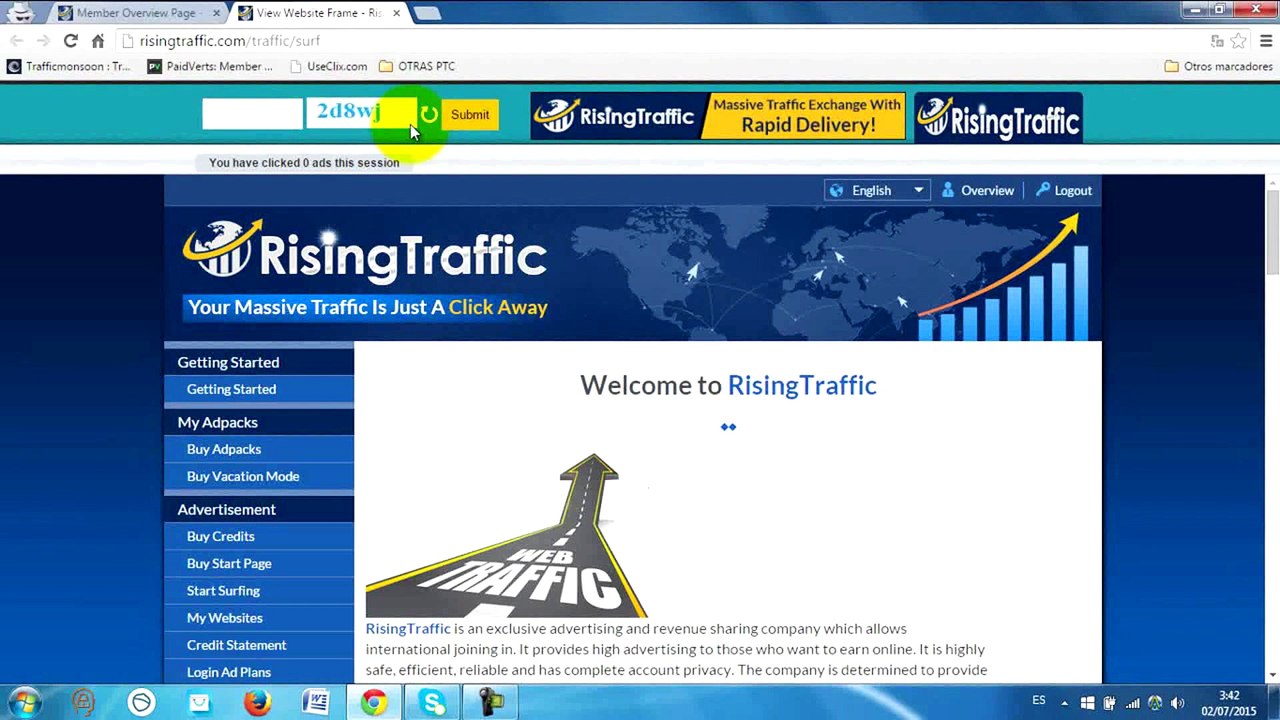
Task: Expand the OTRAS PTC bookmark folder
Action: pyautogui.click(x=417, y=66)
